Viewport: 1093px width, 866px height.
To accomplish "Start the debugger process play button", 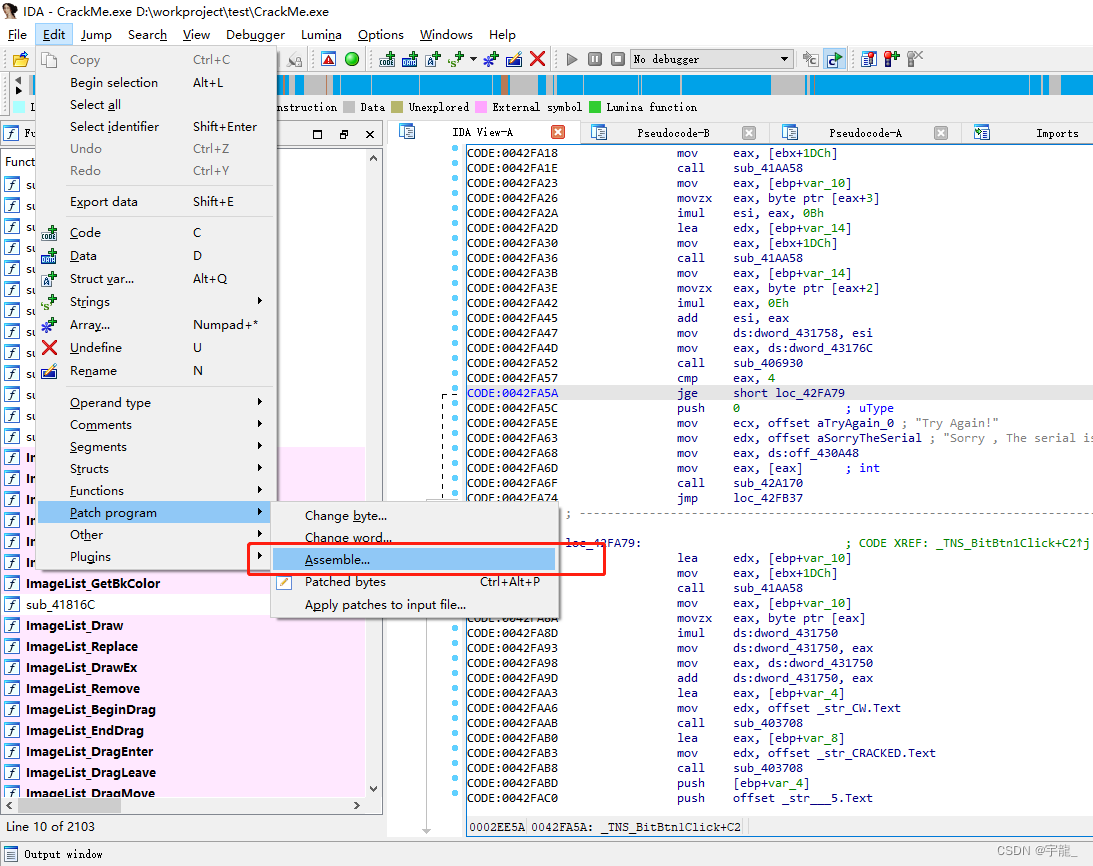I will click(x=572, y=59).
